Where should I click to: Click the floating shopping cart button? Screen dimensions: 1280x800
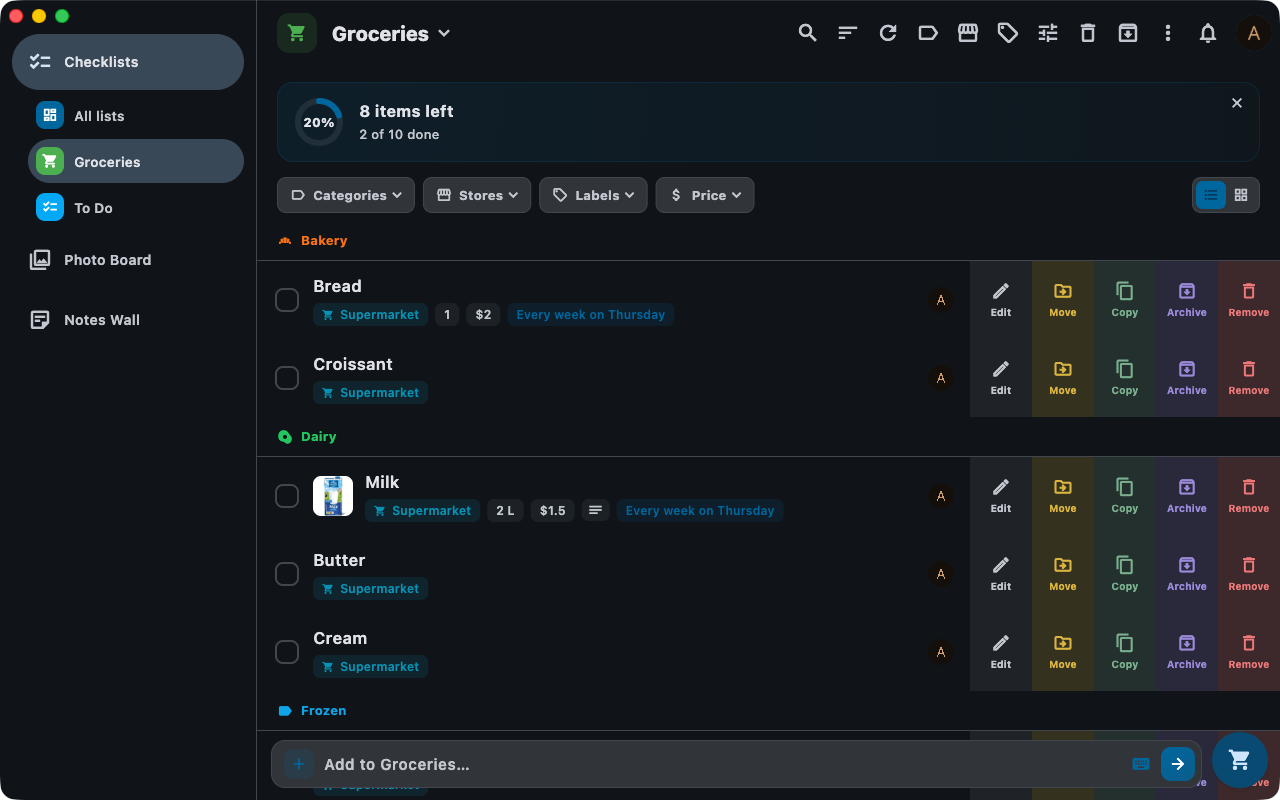(x=1240, y=760)
